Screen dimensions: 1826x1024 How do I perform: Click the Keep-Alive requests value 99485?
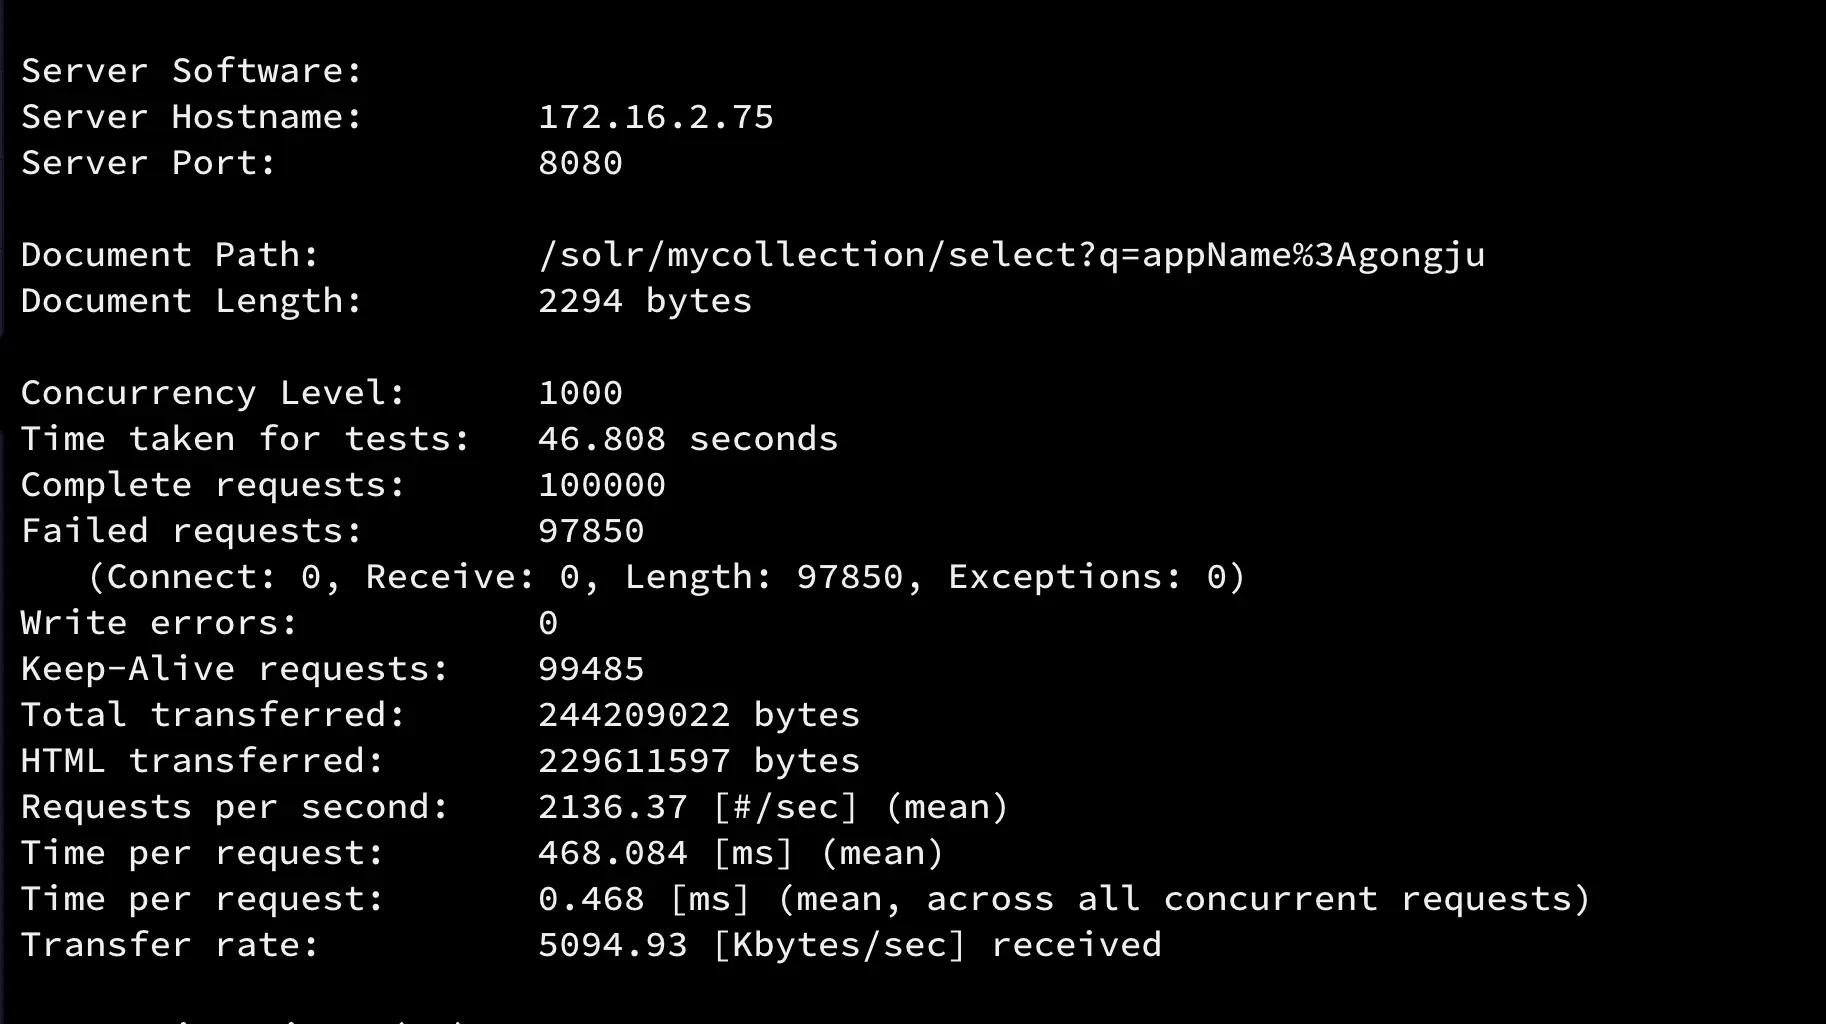coord(591,669)
